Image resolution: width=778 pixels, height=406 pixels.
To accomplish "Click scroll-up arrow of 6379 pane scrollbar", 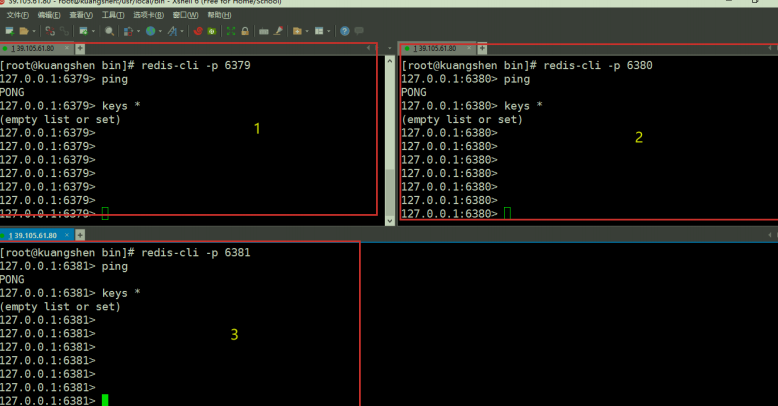I will (389, 61).
